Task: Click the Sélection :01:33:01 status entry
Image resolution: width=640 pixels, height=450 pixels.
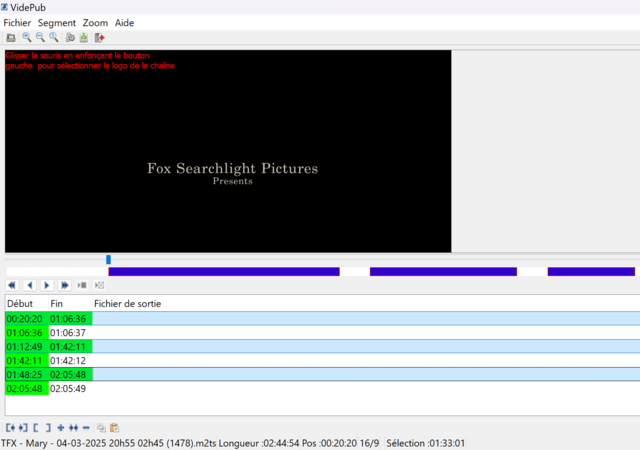Action: [425, 443]
